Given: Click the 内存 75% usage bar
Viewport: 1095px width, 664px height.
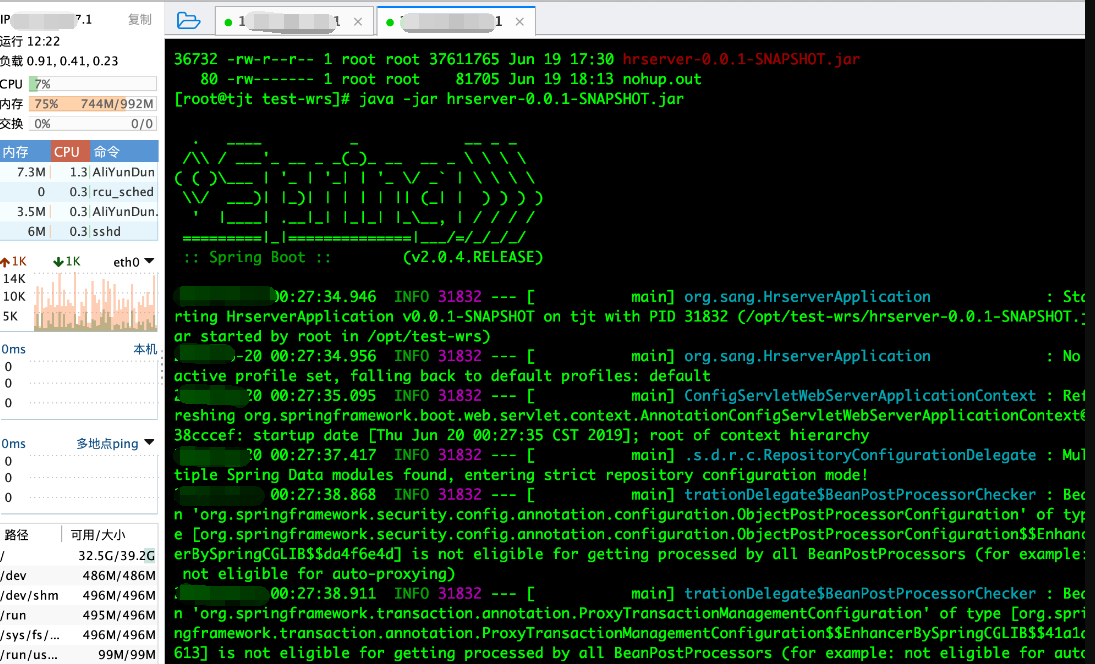Looking at the screenshot, I should coord(92,103).
